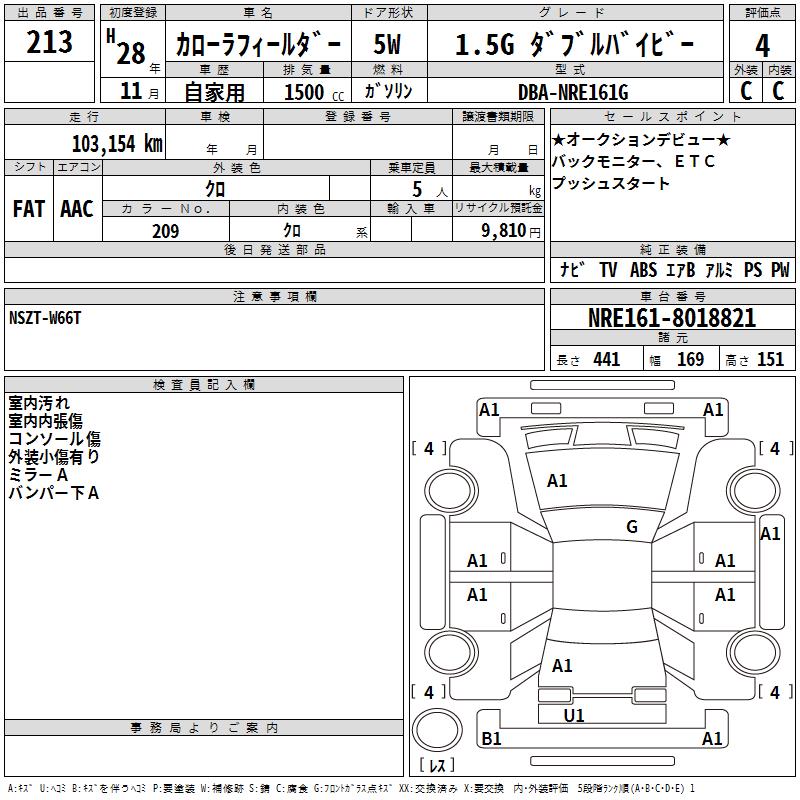Click the NSZT-W66T note text
800x800 pixels.
pos(45,318)
